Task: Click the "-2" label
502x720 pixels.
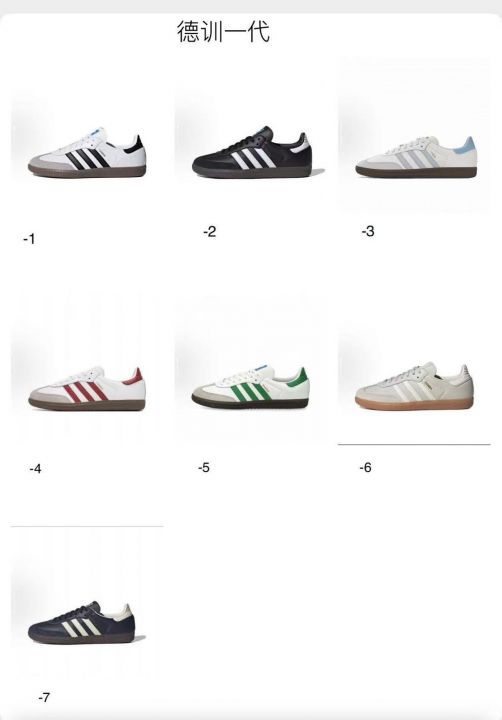Action: [209, 232]
